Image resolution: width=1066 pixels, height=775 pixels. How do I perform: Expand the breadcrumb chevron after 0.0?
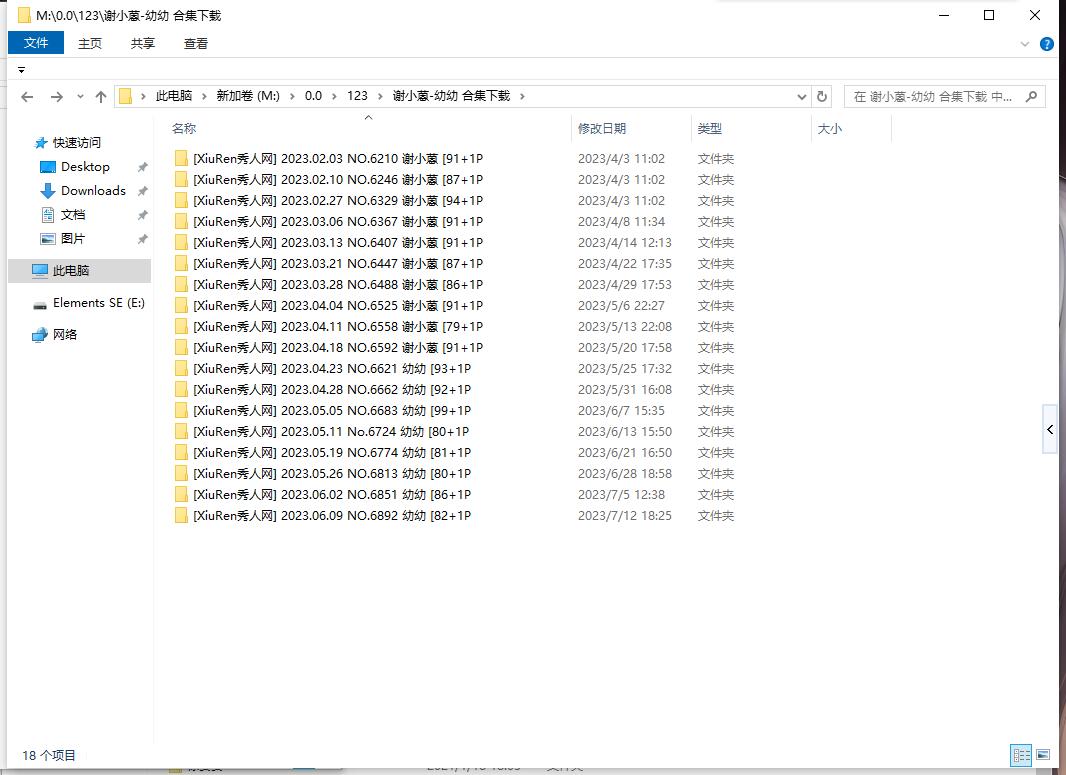coord(334,97)
